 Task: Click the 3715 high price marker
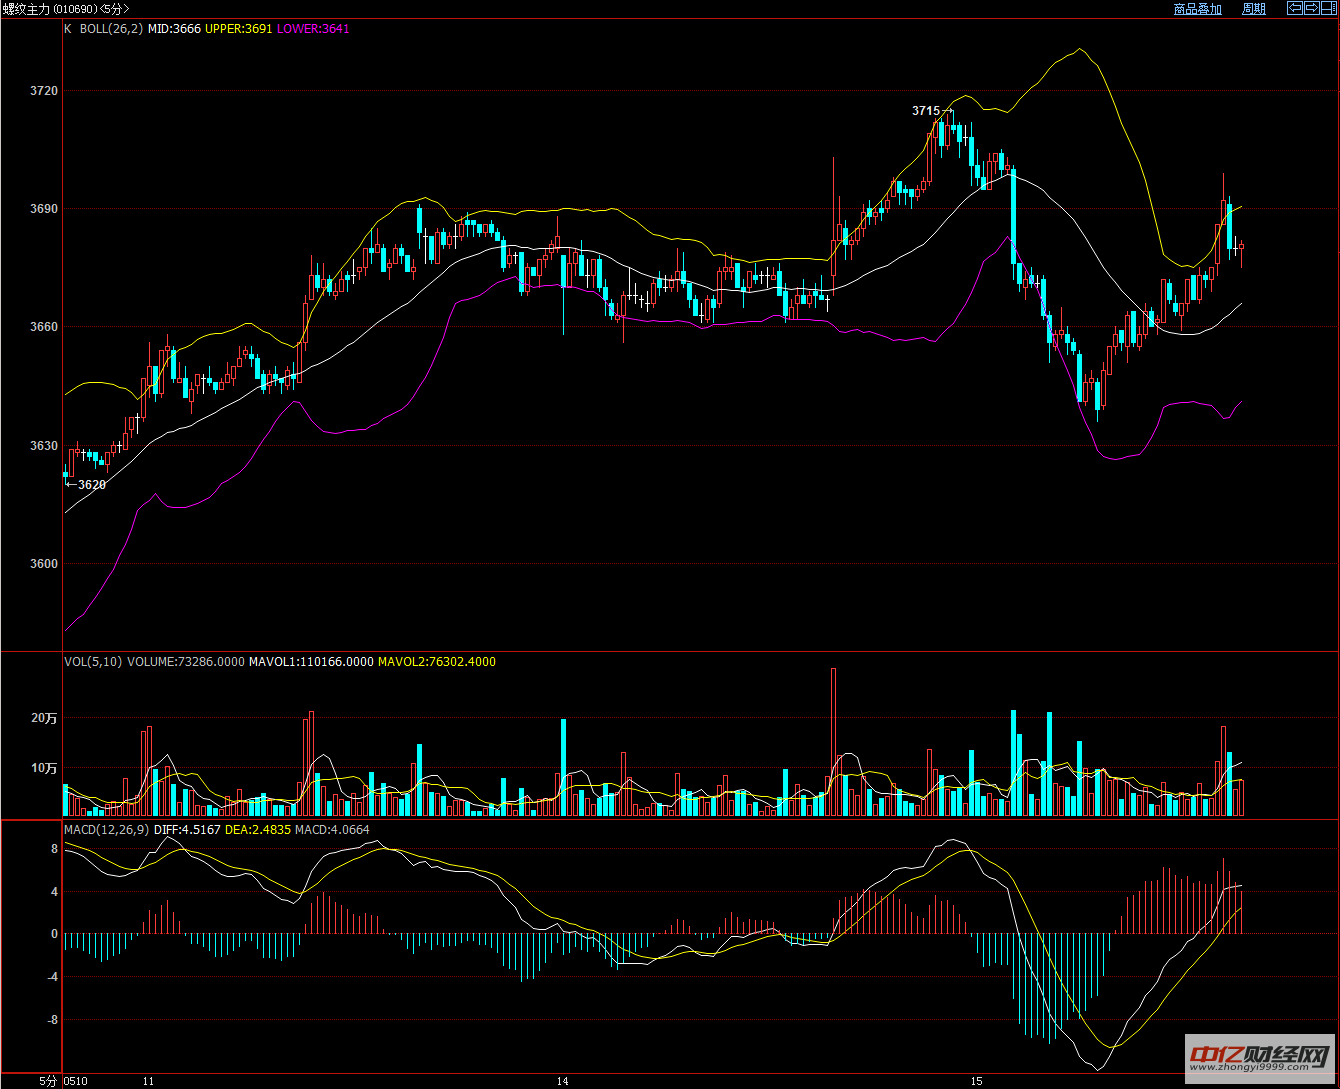pyautogui.click(x=925, y=111)
